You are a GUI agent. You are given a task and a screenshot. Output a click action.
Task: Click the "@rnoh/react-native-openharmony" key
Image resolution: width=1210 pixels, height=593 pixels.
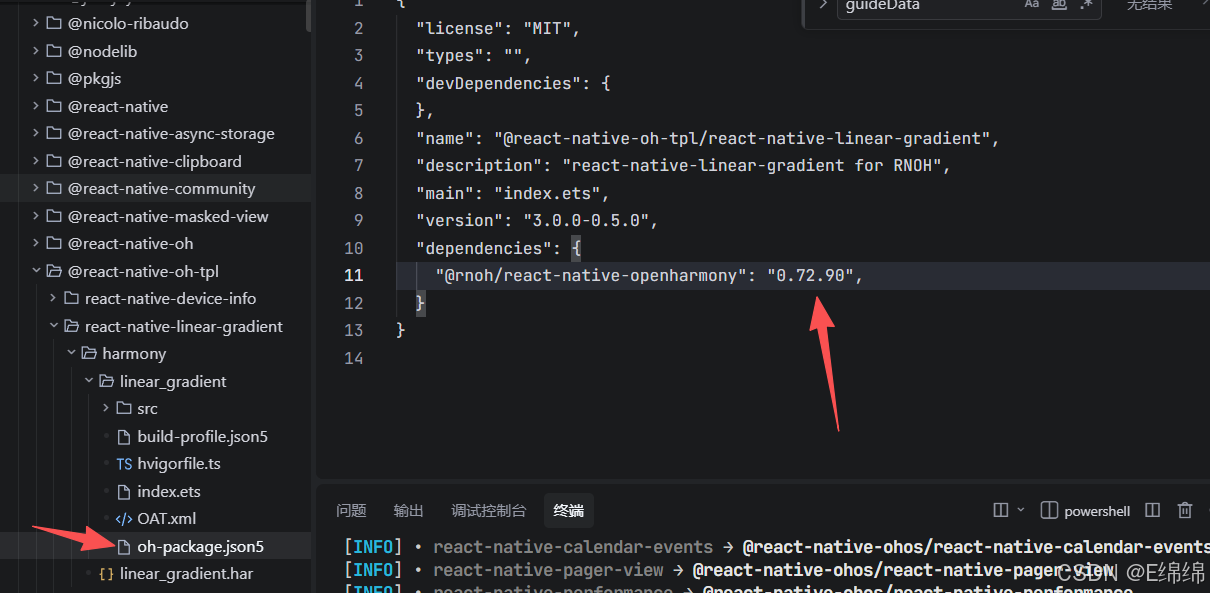coord(592,275)
